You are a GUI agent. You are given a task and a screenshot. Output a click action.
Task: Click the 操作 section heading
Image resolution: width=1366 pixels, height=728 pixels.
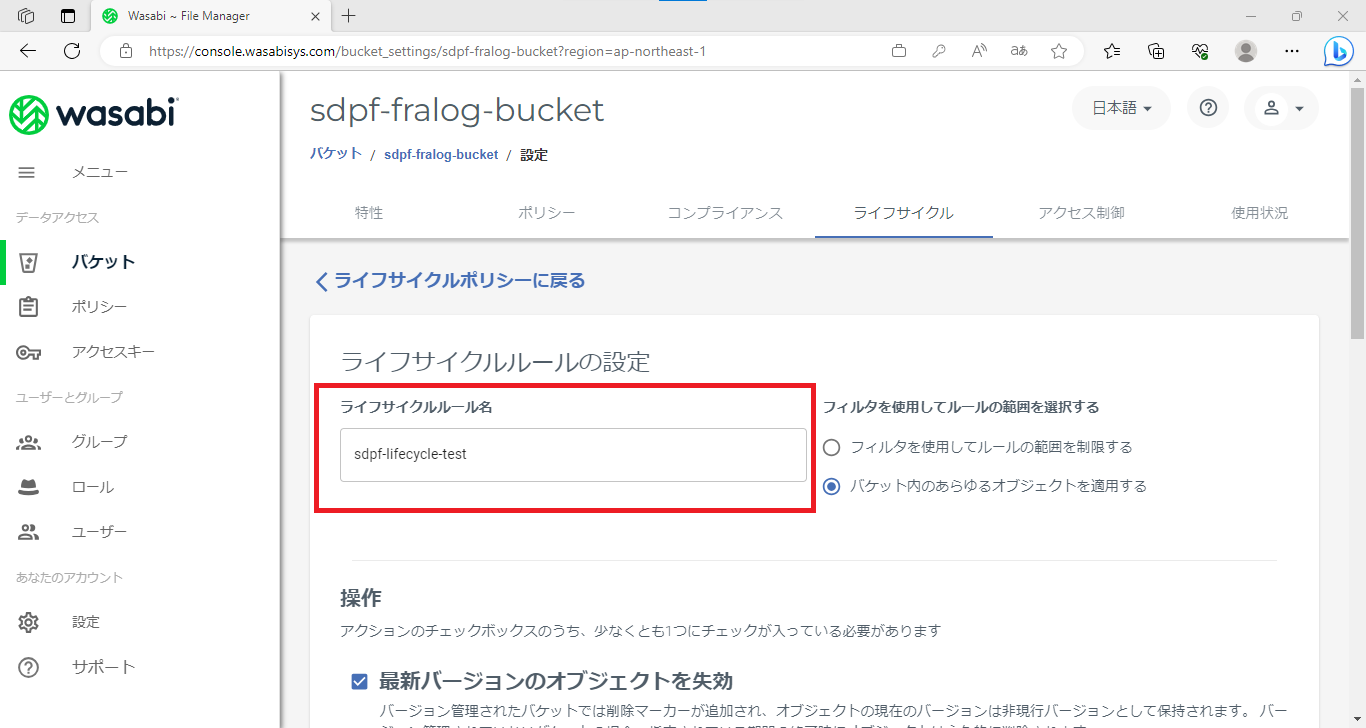coord(361,598)
